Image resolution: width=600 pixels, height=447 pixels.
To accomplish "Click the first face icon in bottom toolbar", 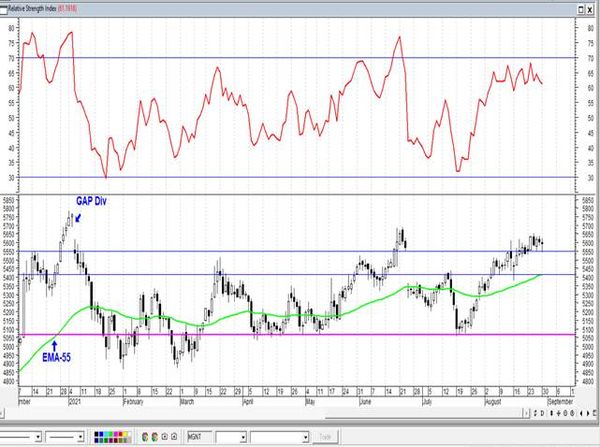I will point(145,437).
